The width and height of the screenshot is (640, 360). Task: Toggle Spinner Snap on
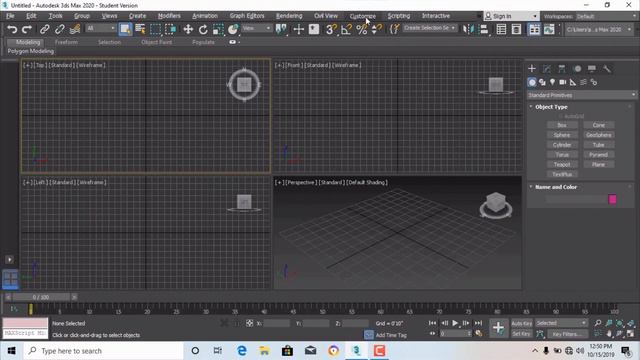click(376, 29)
